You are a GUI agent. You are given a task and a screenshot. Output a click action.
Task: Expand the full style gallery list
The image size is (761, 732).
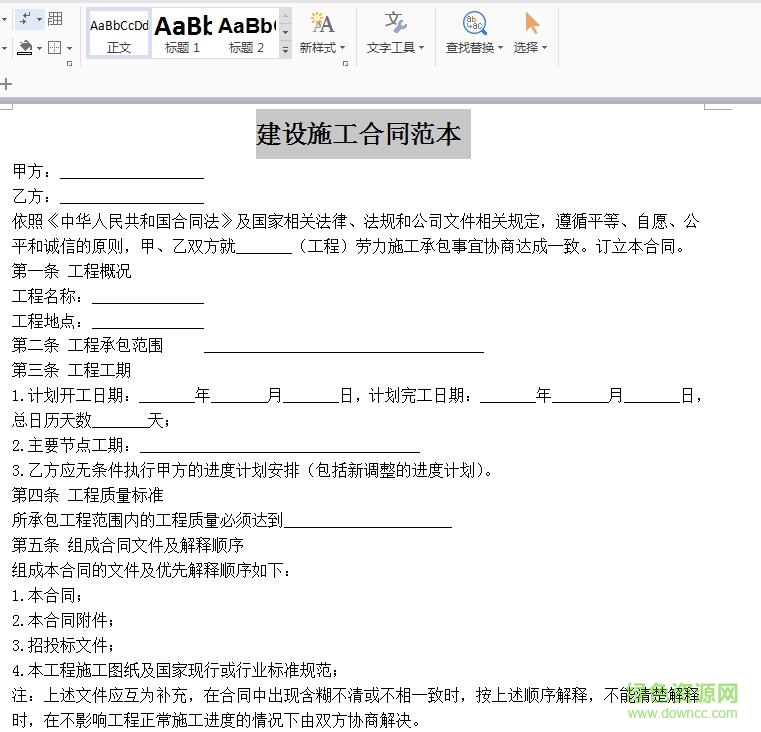285,49
